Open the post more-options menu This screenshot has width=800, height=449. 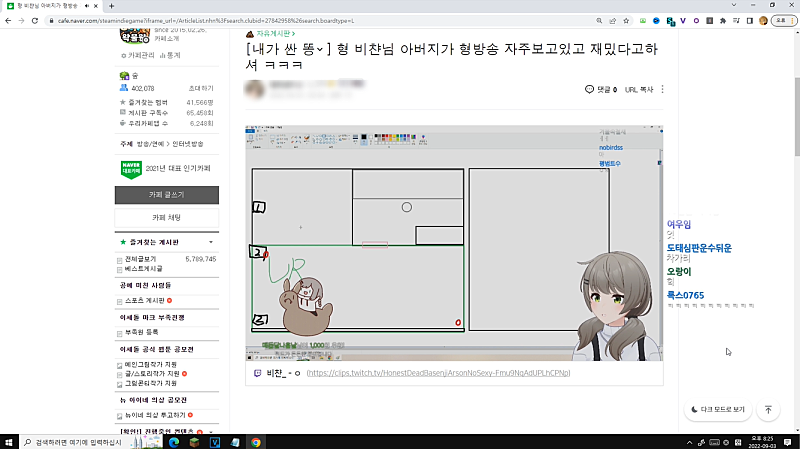coord(662,90)
